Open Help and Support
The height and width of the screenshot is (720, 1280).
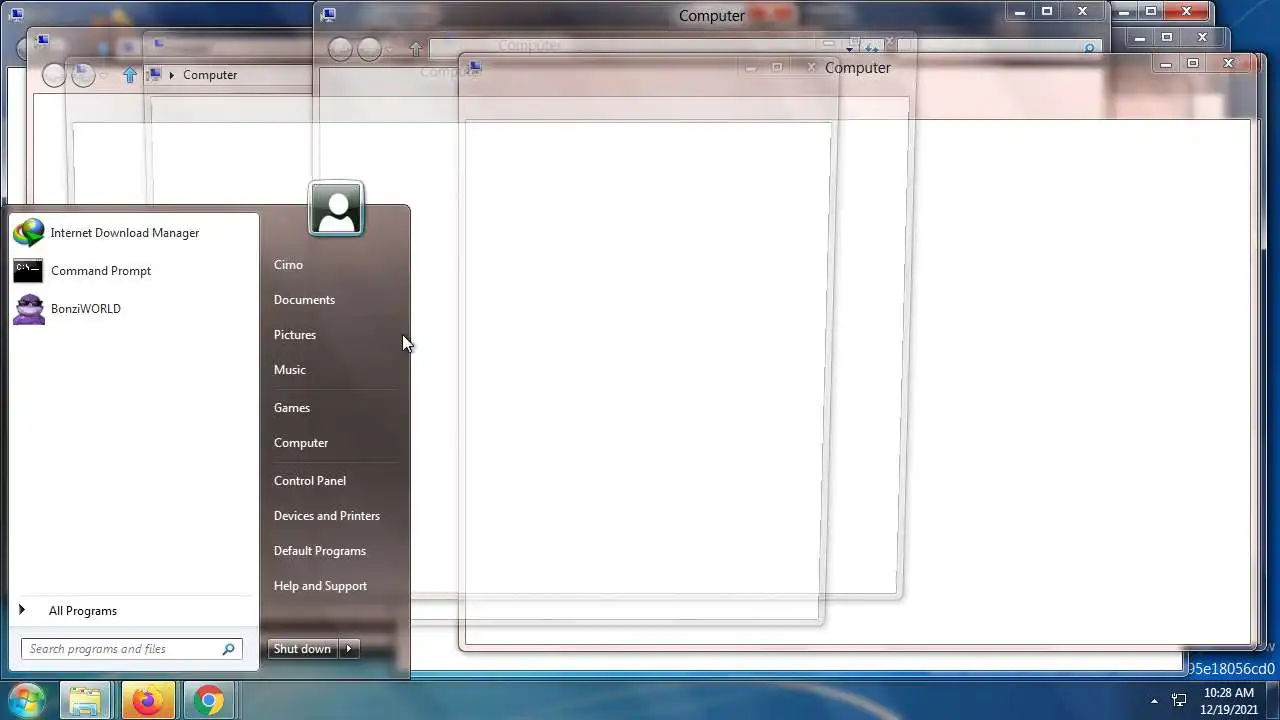click(x=320, y=586)
